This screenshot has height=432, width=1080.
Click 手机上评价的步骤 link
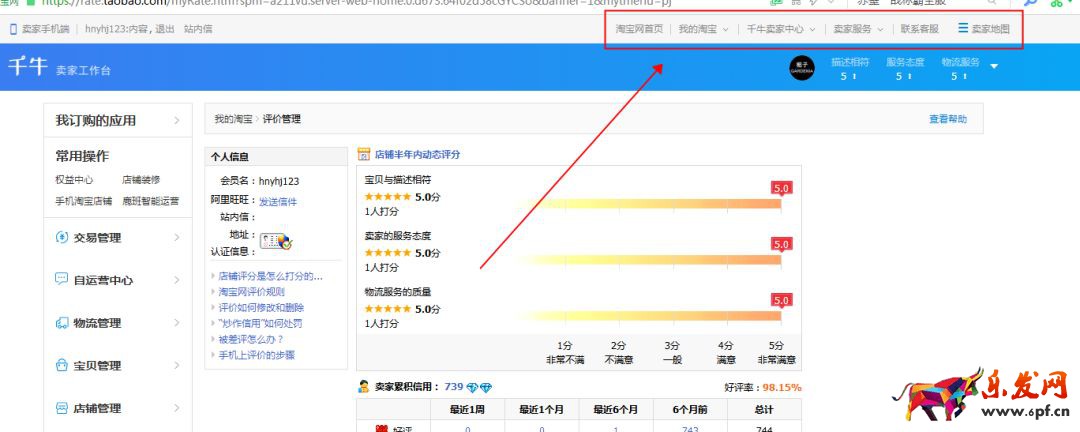point(256,355)
